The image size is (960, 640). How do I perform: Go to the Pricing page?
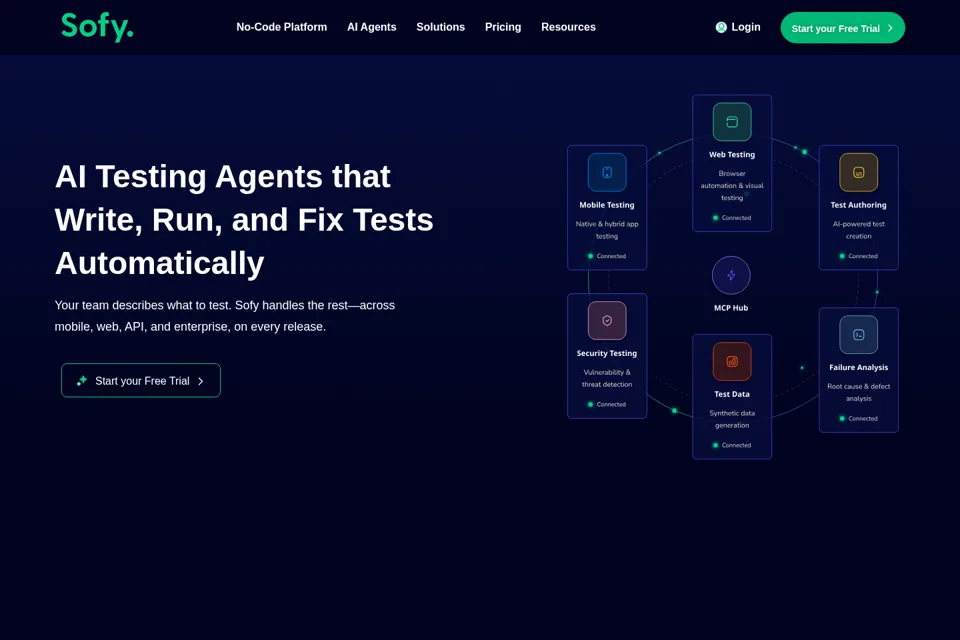[503, 27]
